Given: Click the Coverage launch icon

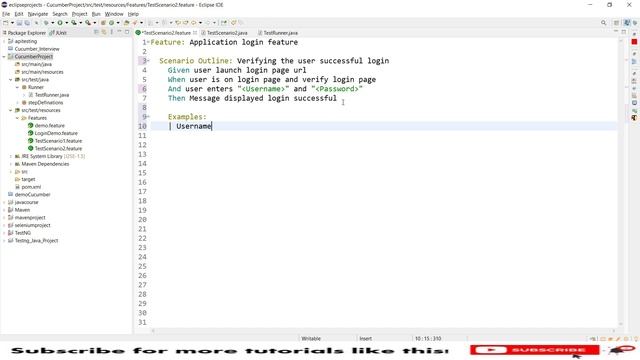Looking at the screenshot, I should [x=74, y=23].
